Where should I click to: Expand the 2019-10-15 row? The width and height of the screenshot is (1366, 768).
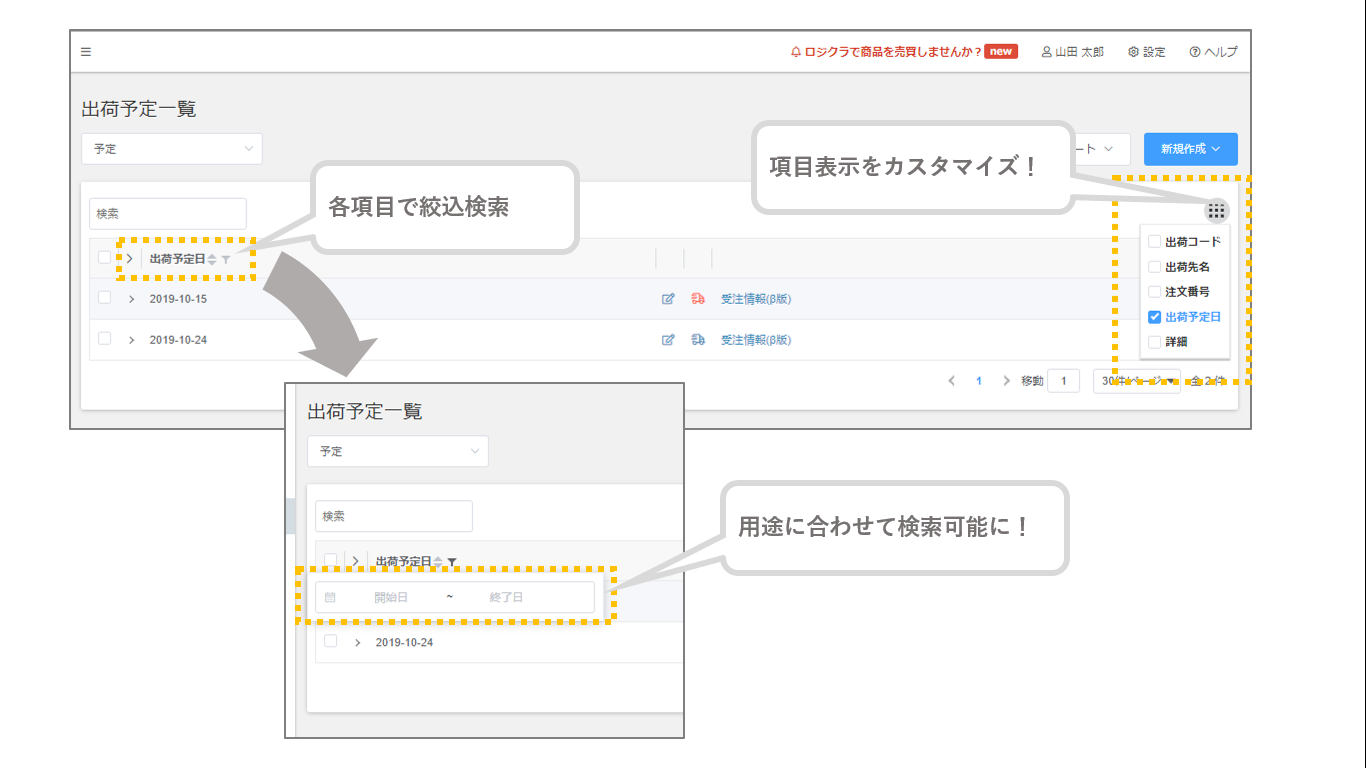tap(131, 299)
